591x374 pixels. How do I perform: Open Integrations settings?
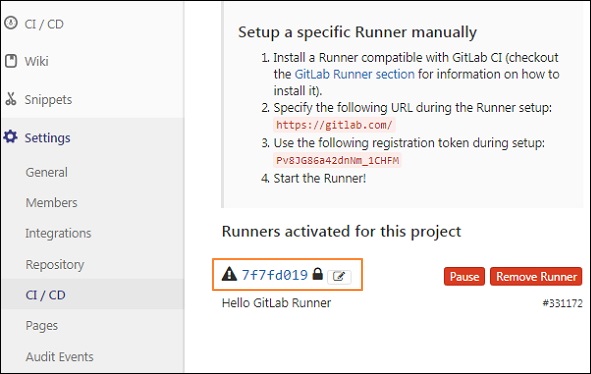click(x=58, y=233)
